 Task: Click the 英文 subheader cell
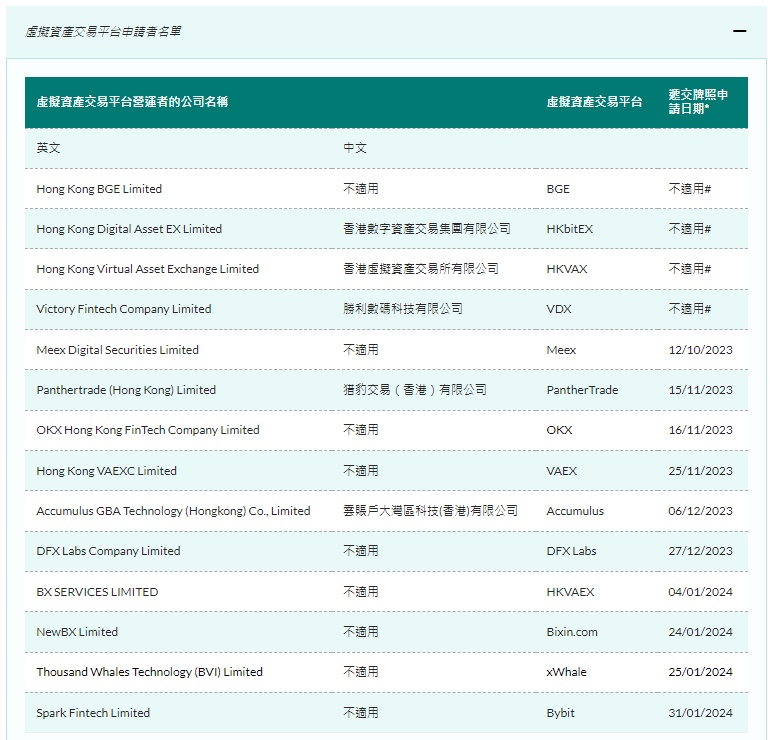pos(48,148)
